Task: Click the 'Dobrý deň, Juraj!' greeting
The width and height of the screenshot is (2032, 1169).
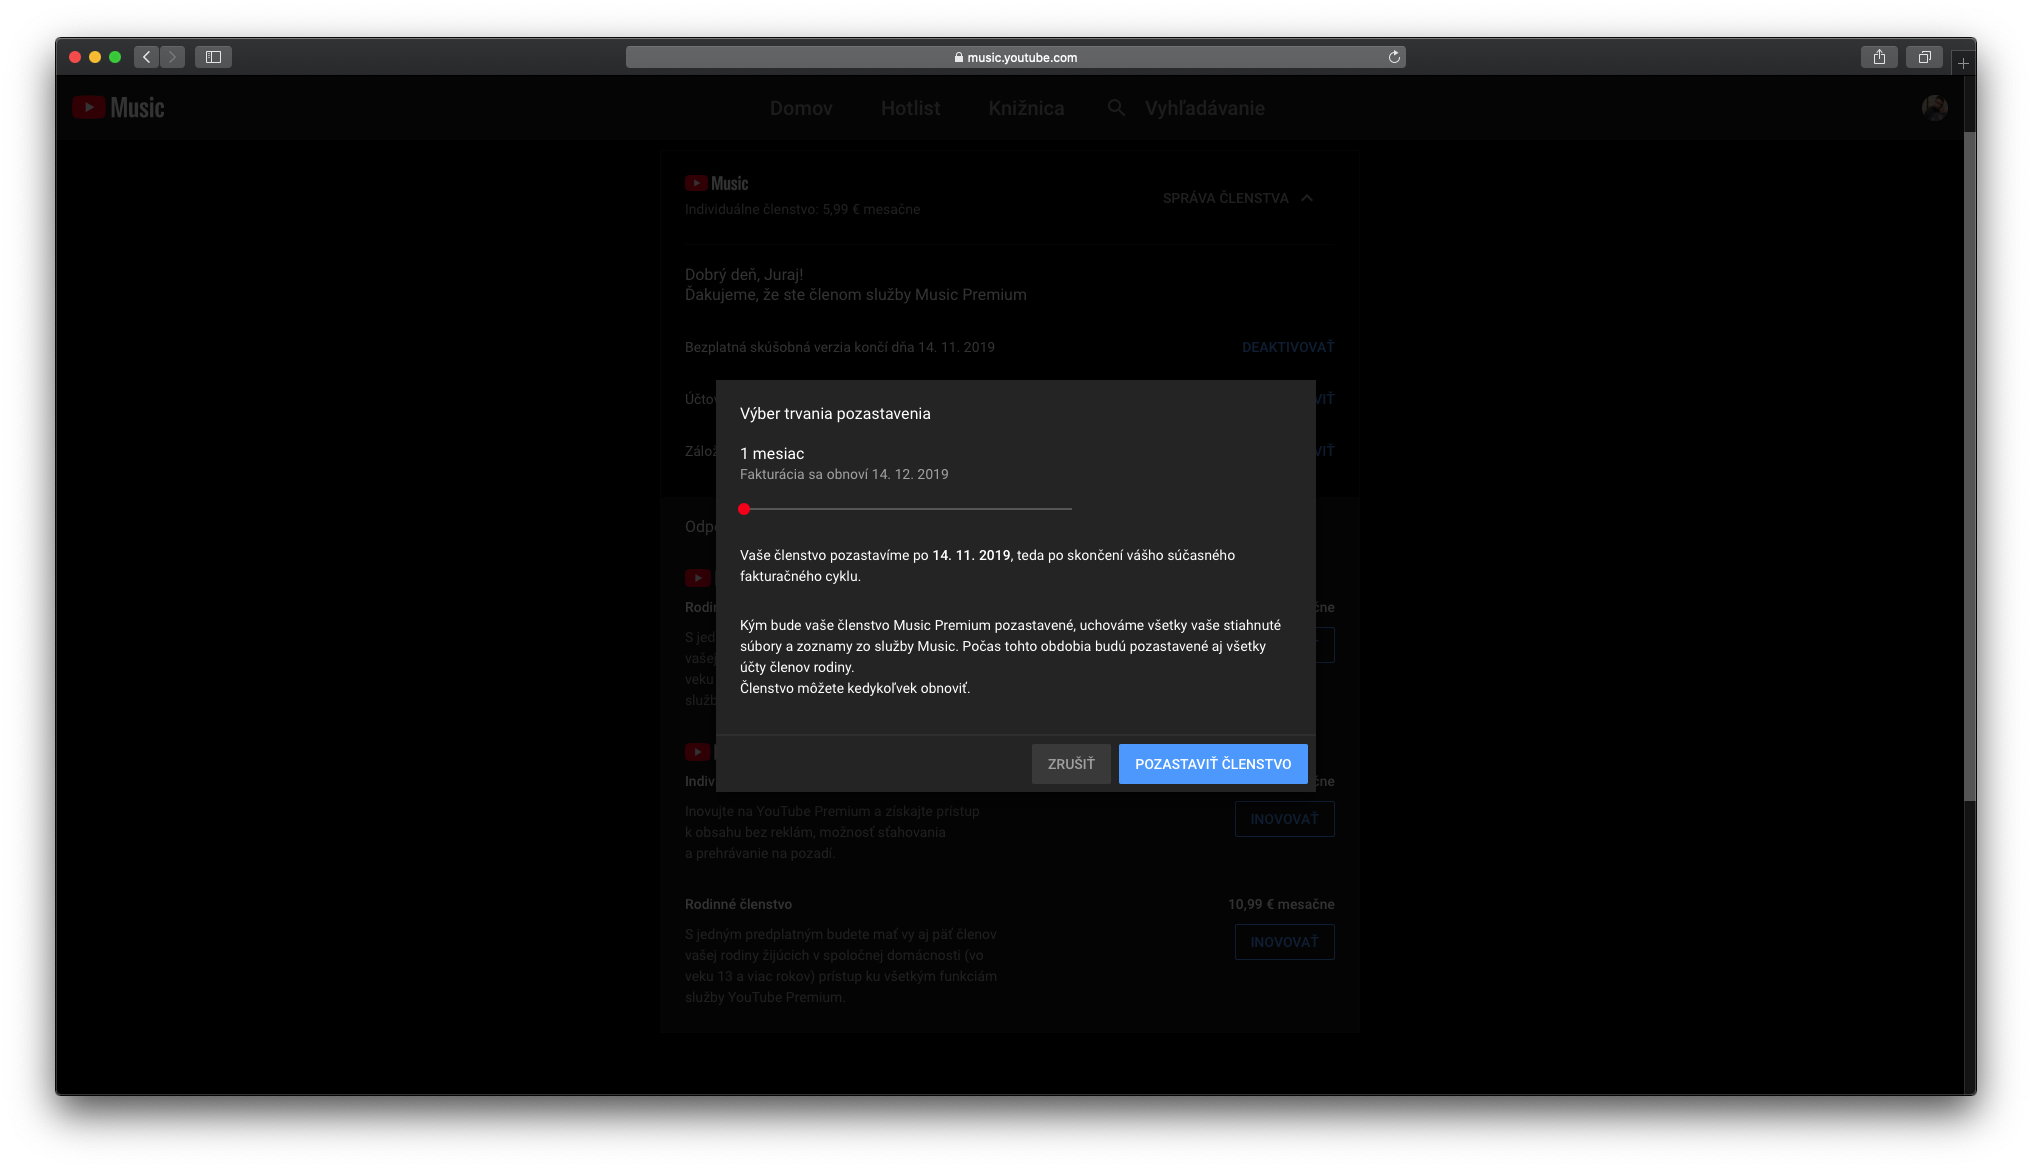Action: click(744, 275)
